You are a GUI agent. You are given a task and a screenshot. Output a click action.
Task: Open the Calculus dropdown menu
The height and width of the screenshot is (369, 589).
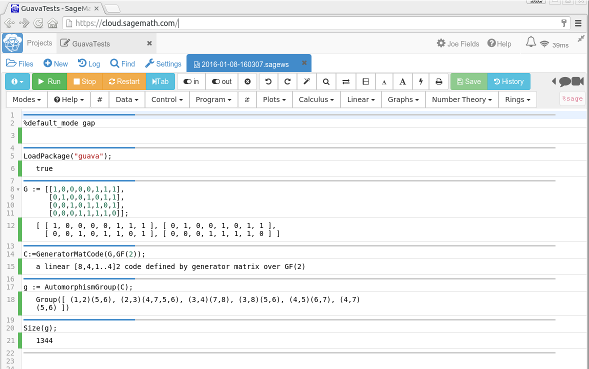316,100
